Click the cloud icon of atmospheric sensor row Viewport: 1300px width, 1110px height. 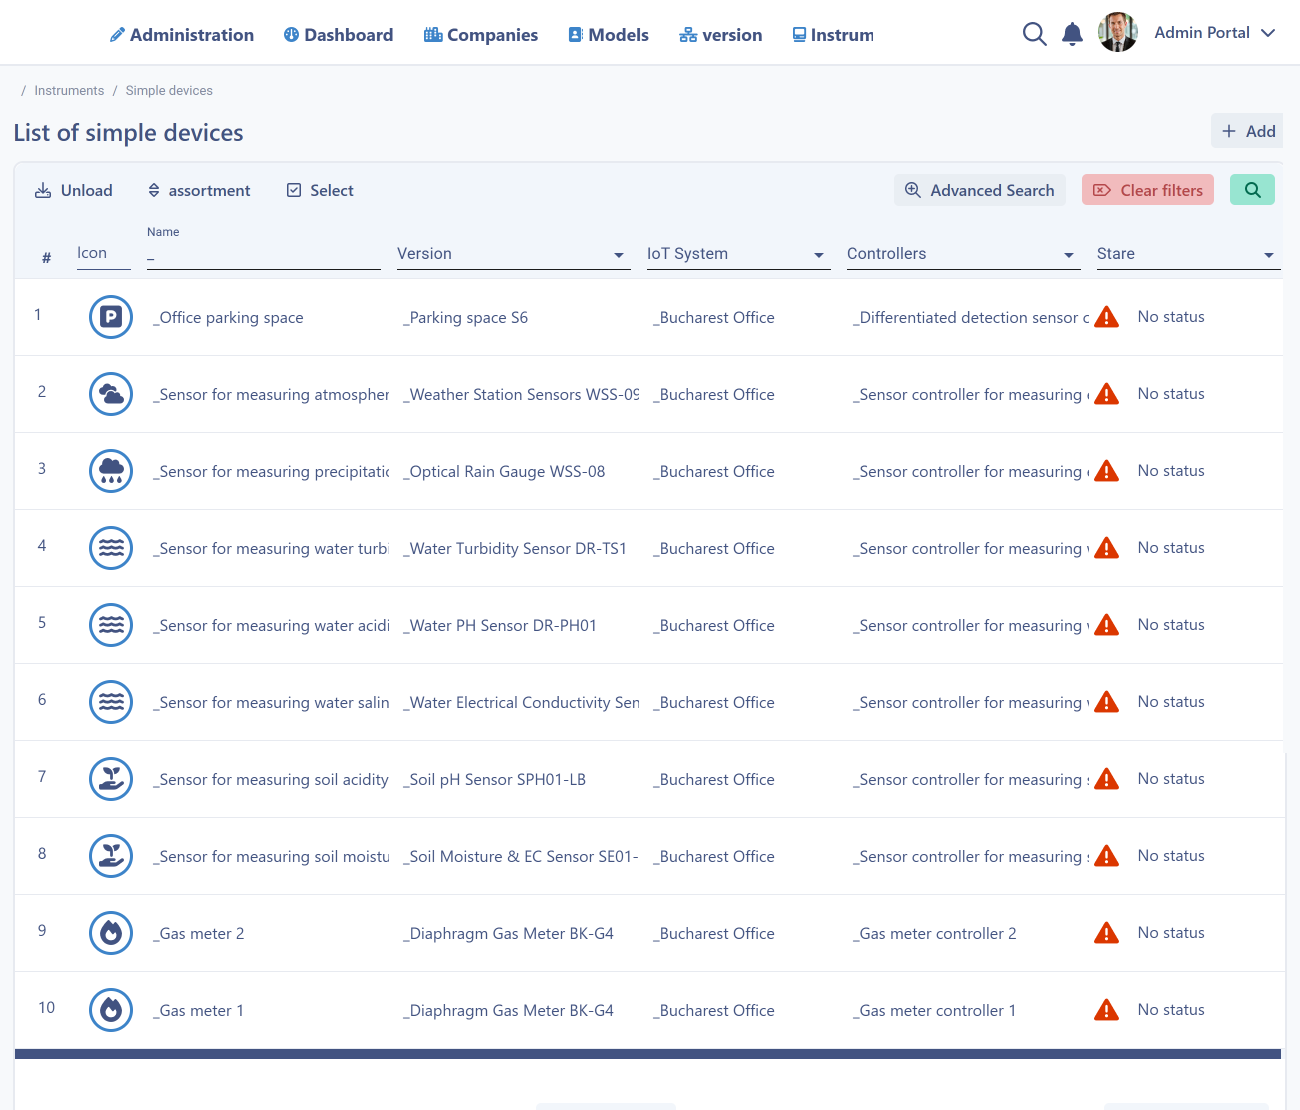click(111, 395)
